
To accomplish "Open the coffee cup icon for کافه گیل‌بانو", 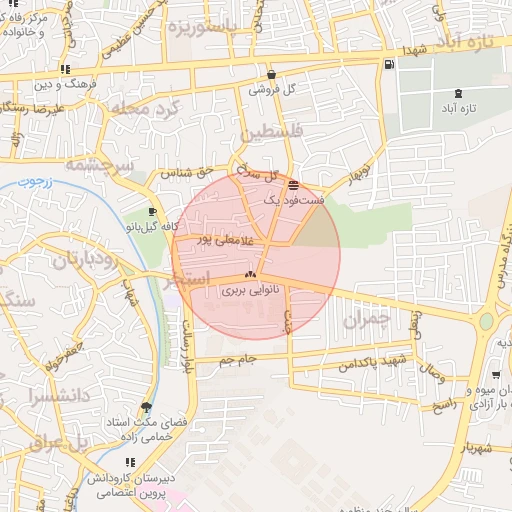I will click(x=153, y=211).
